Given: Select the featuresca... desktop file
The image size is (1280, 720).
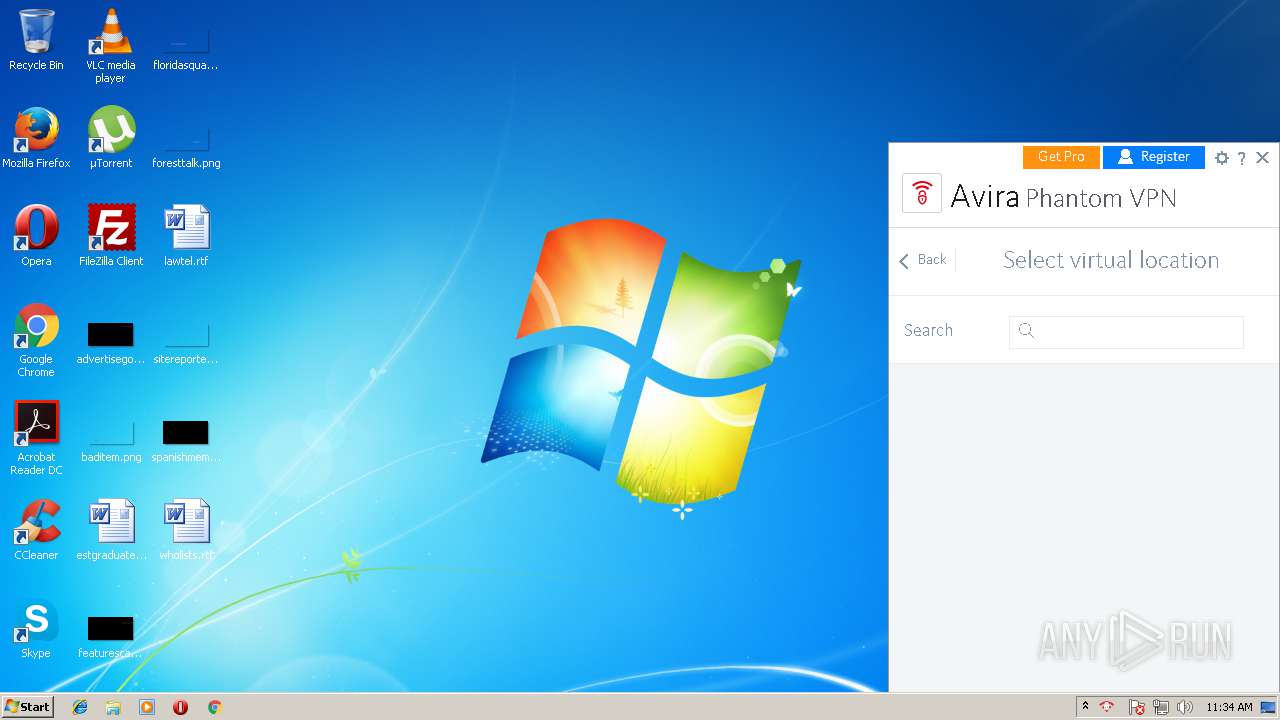Looking at the screenshot, I should click(111, 636).
